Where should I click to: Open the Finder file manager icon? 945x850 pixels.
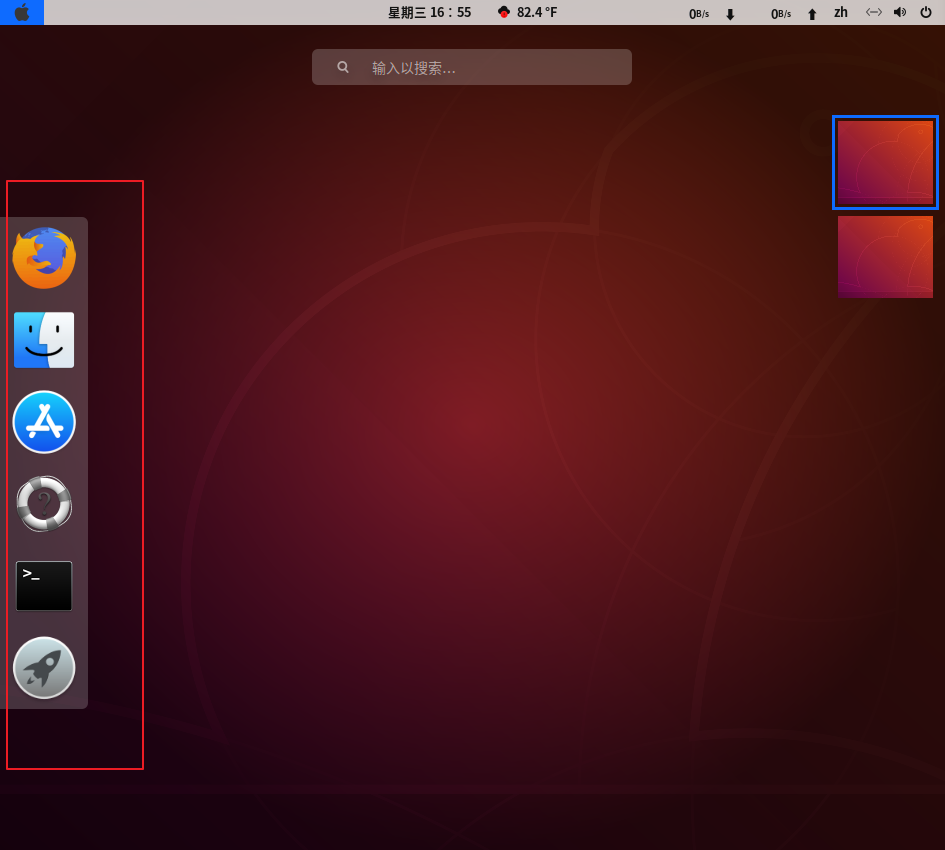click(x=44, y=340)
